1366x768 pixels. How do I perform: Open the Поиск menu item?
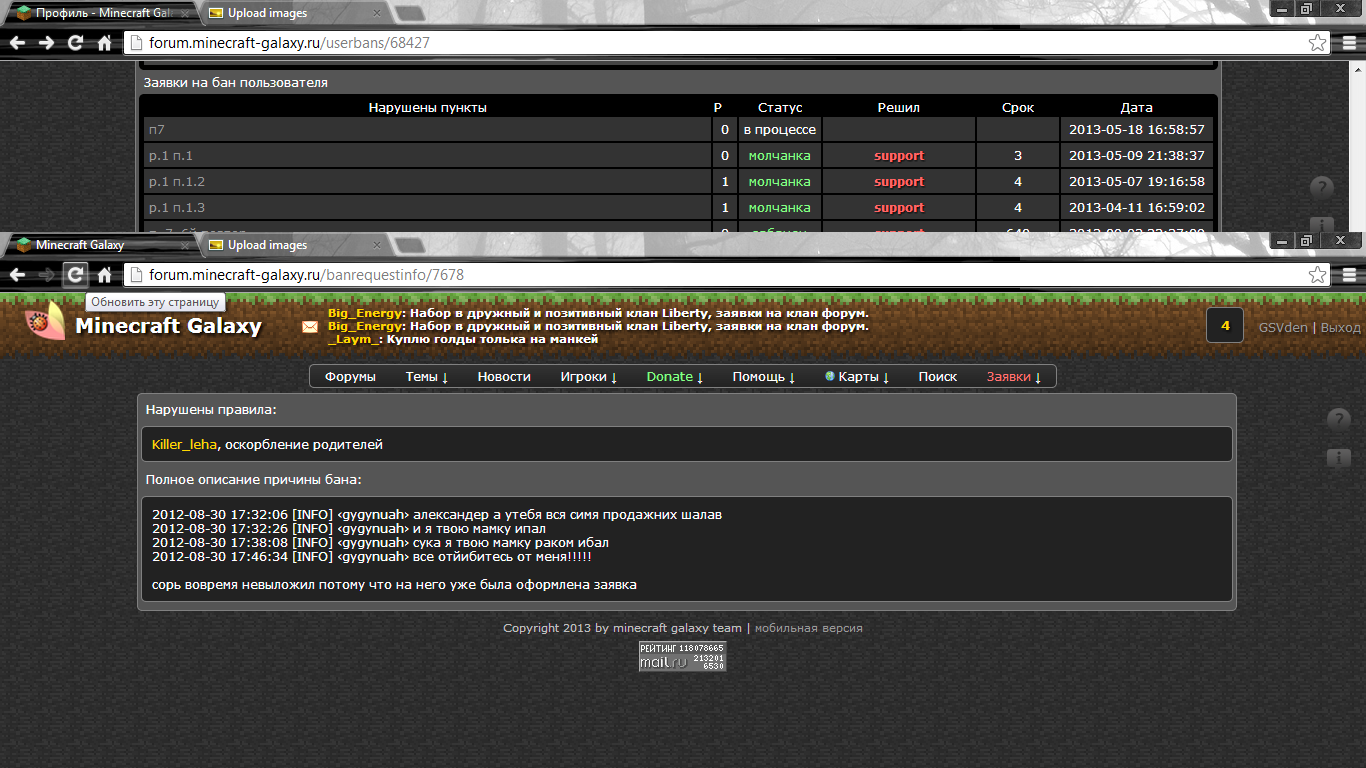[938, 377]
